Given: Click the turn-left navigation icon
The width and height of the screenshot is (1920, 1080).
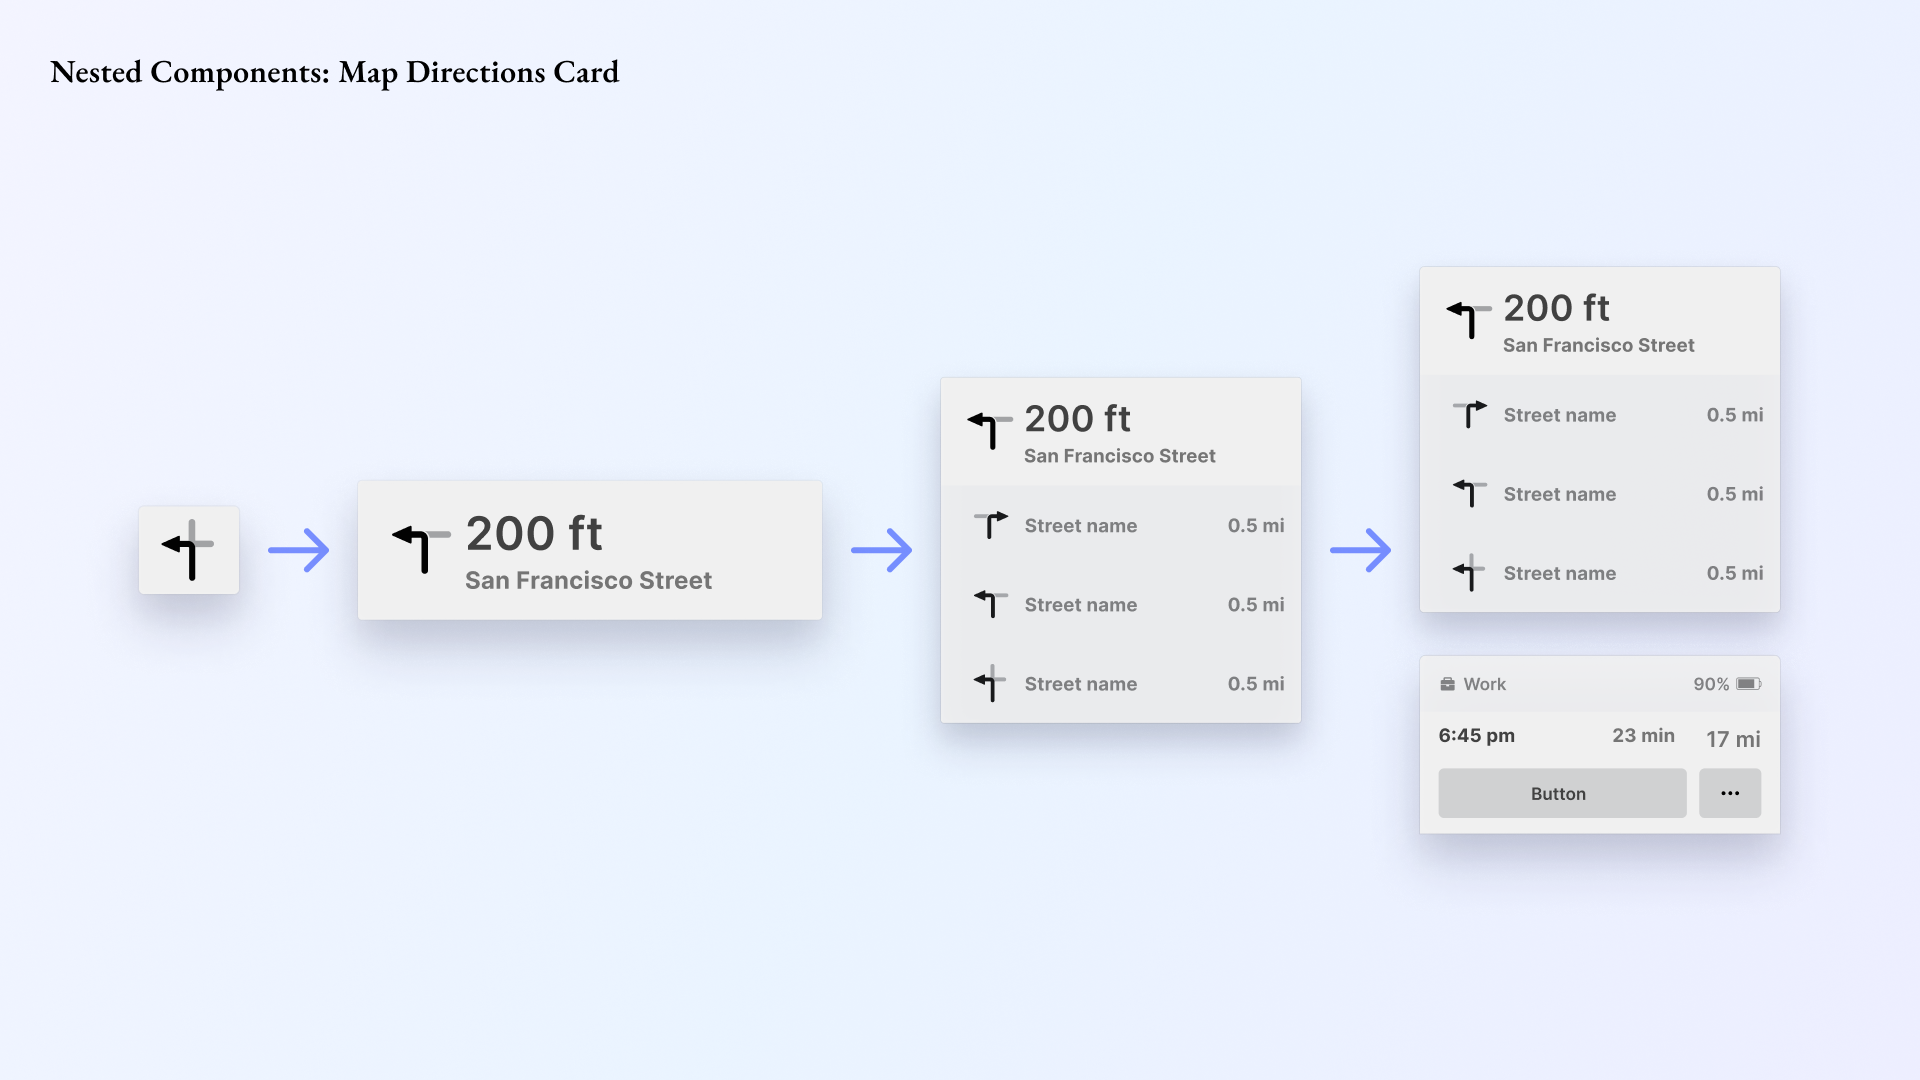Looking at the screenshot, I should (x=191, y=550).
